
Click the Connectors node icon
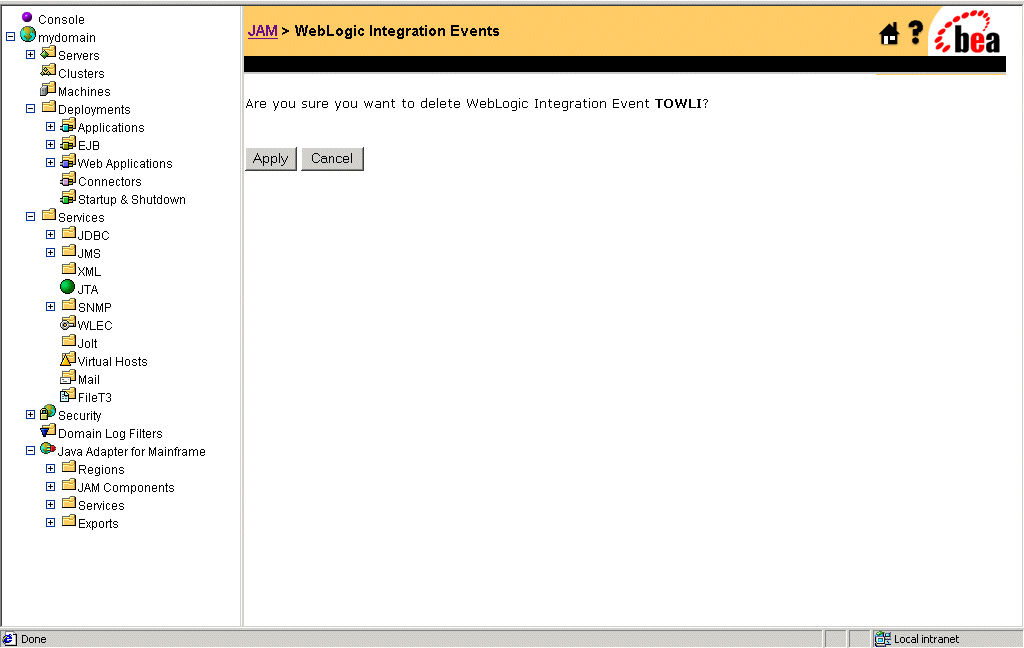(x=69, y=178)
